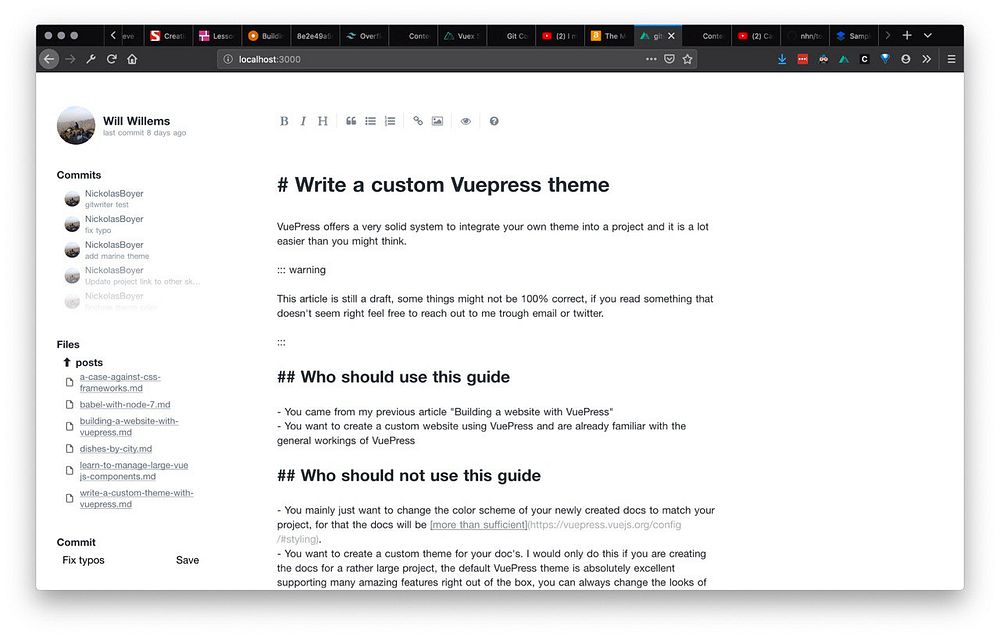This screenshot has height=638, width=1000.
Task: Reload the page with the refresh icon
Action: [x=112, y=59]
